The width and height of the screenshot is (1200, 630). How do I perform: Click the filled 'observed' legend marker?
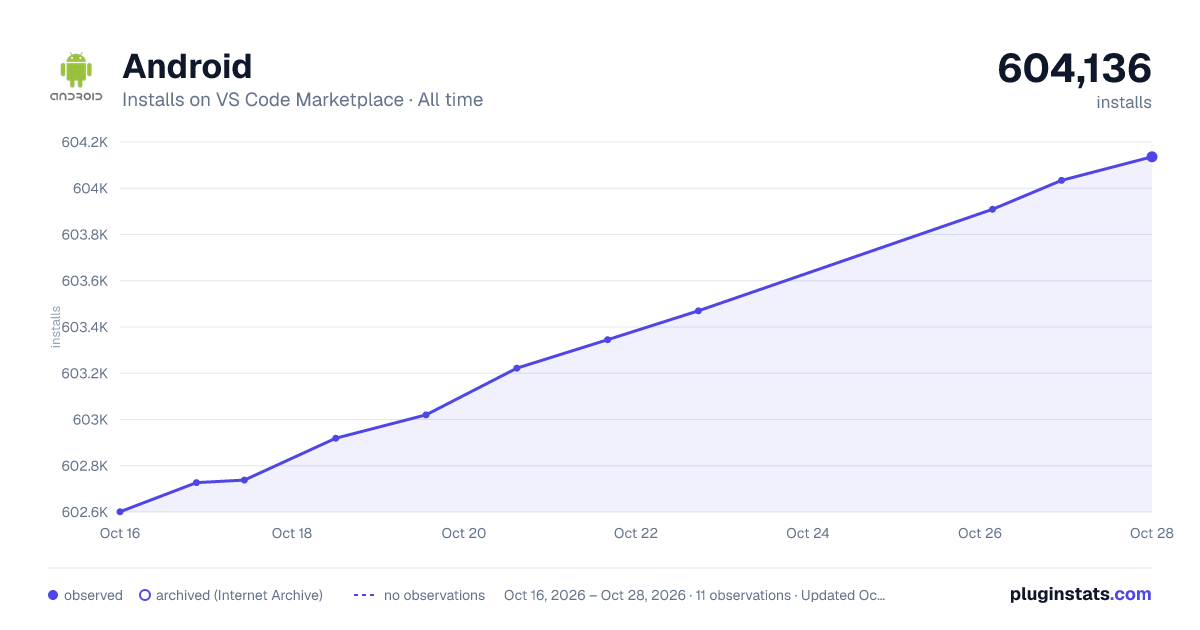point(53,595)
